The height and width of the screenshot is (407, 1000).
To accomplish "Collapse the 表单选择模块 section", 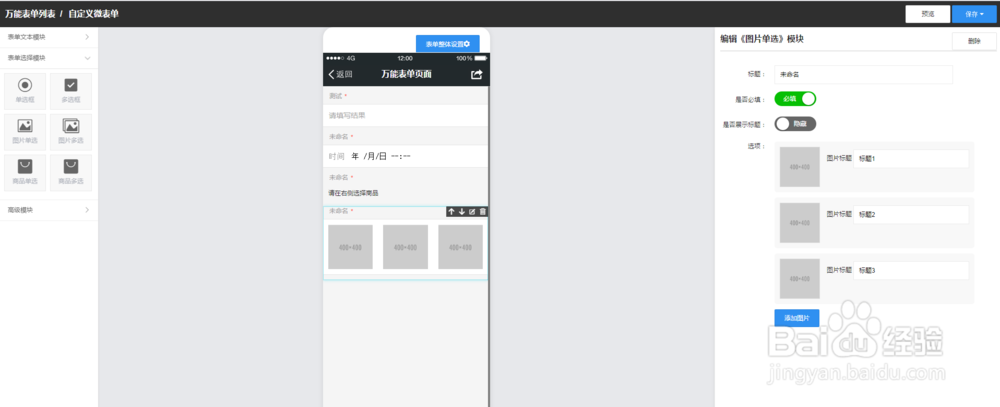I will (x=49, y=58).
